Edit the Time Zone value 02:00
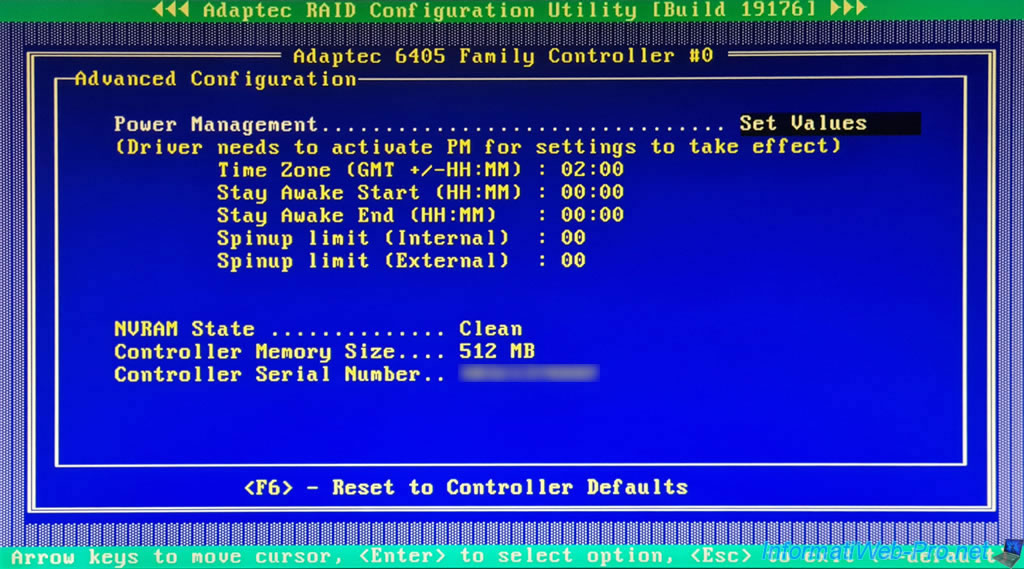This screenshot has width=1024, height=569. (x=592, y=170)
